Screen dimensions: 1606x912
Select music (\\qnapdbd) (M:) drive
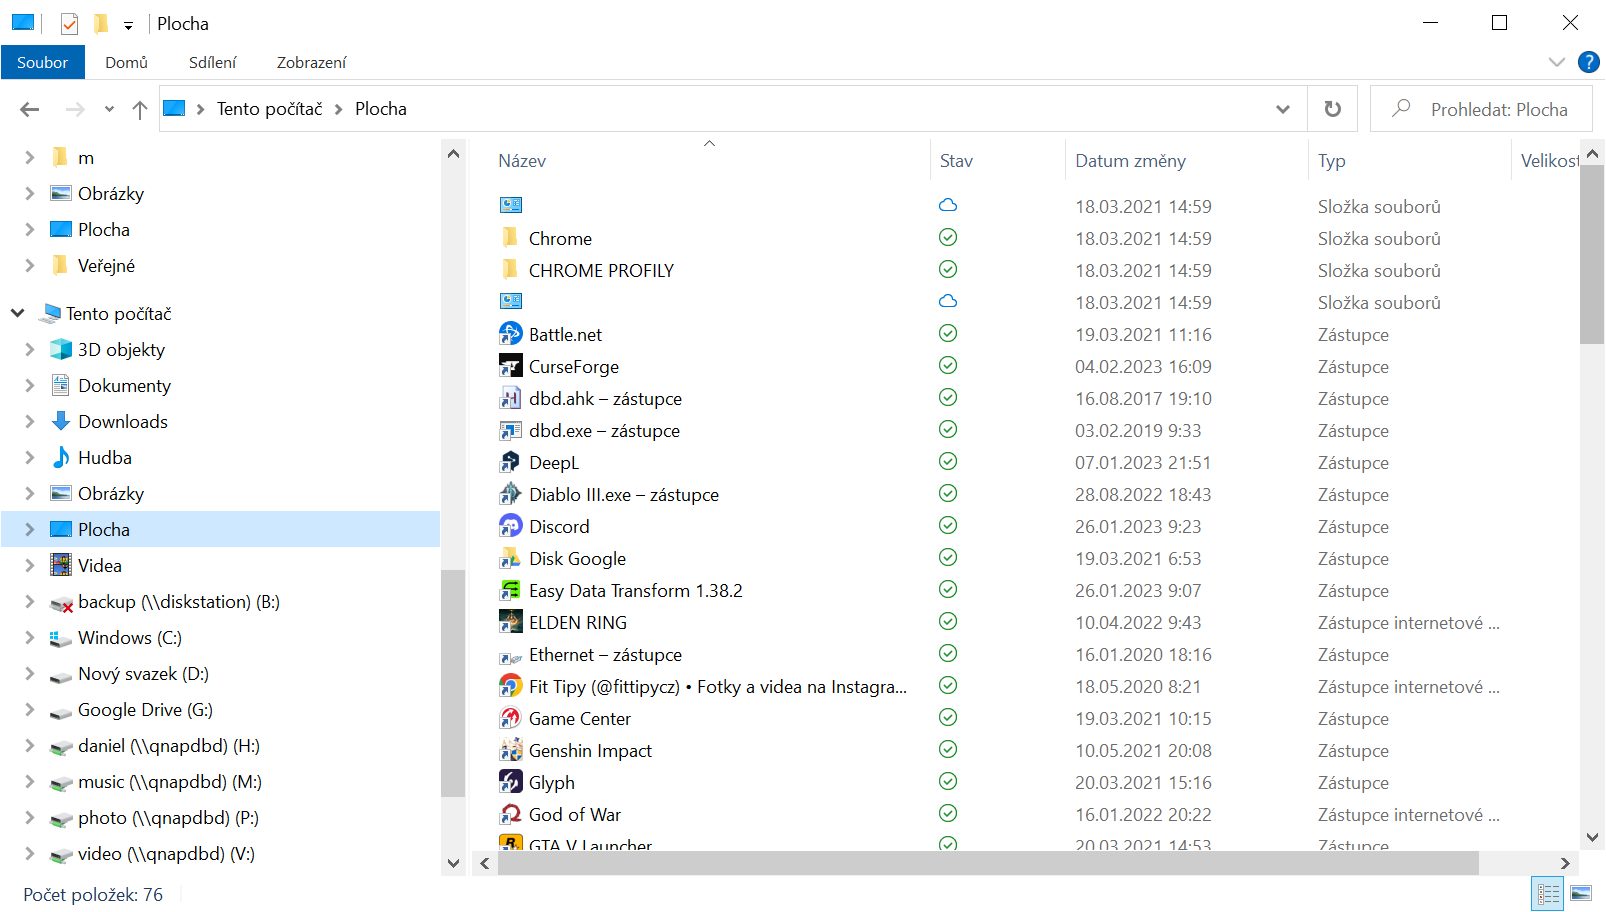[170, 781]
